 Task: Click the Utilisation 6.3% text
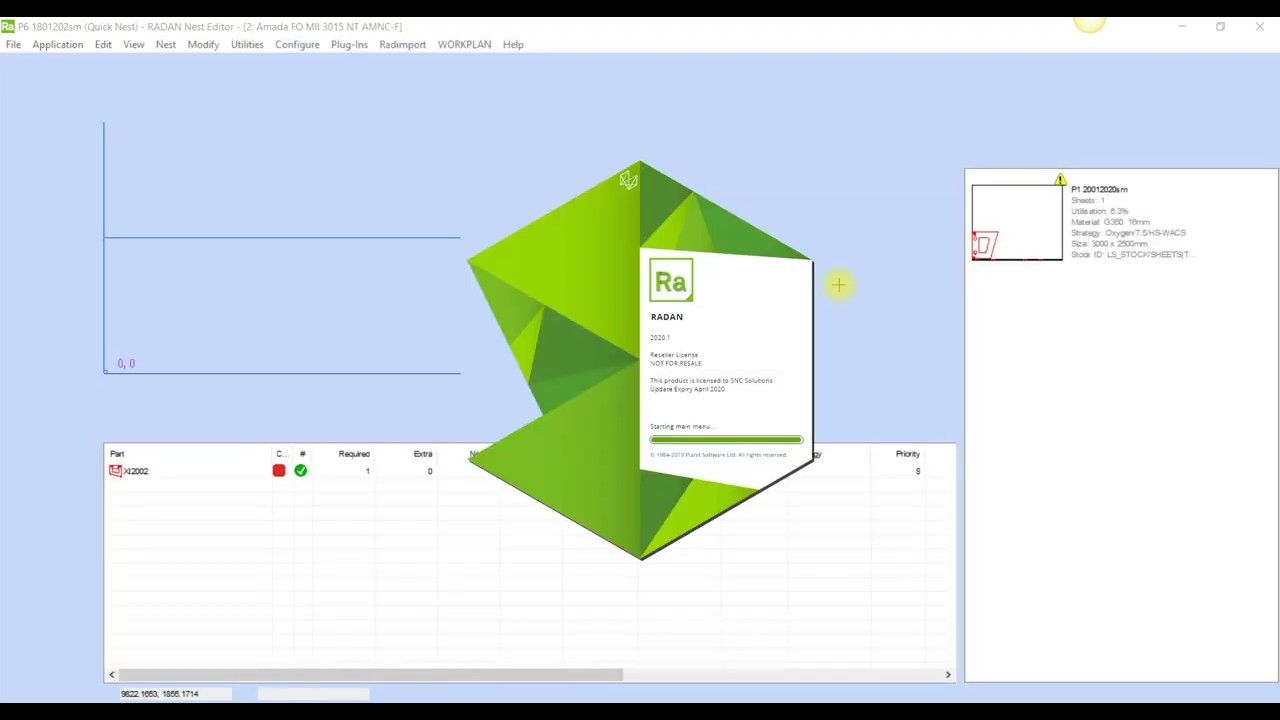point(1100,211)
